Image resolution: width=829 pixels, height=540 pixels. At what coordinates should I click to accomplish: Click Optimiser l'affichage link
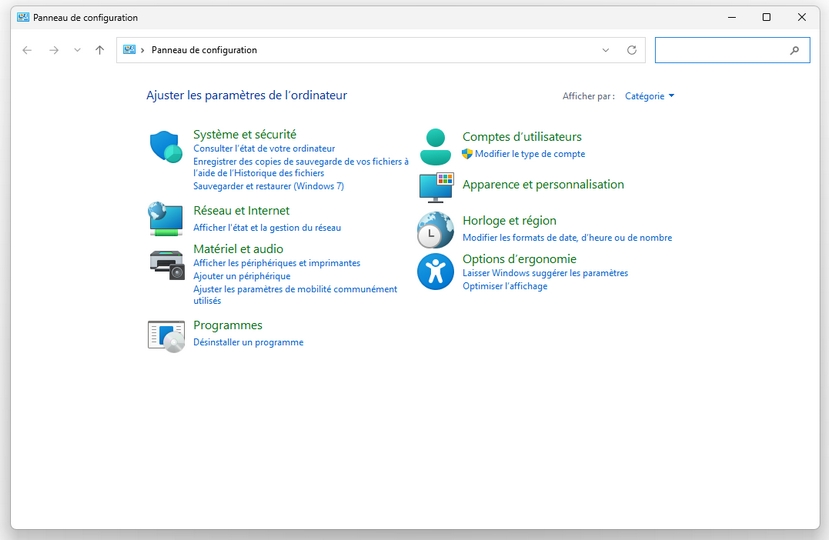coord(504,286)
